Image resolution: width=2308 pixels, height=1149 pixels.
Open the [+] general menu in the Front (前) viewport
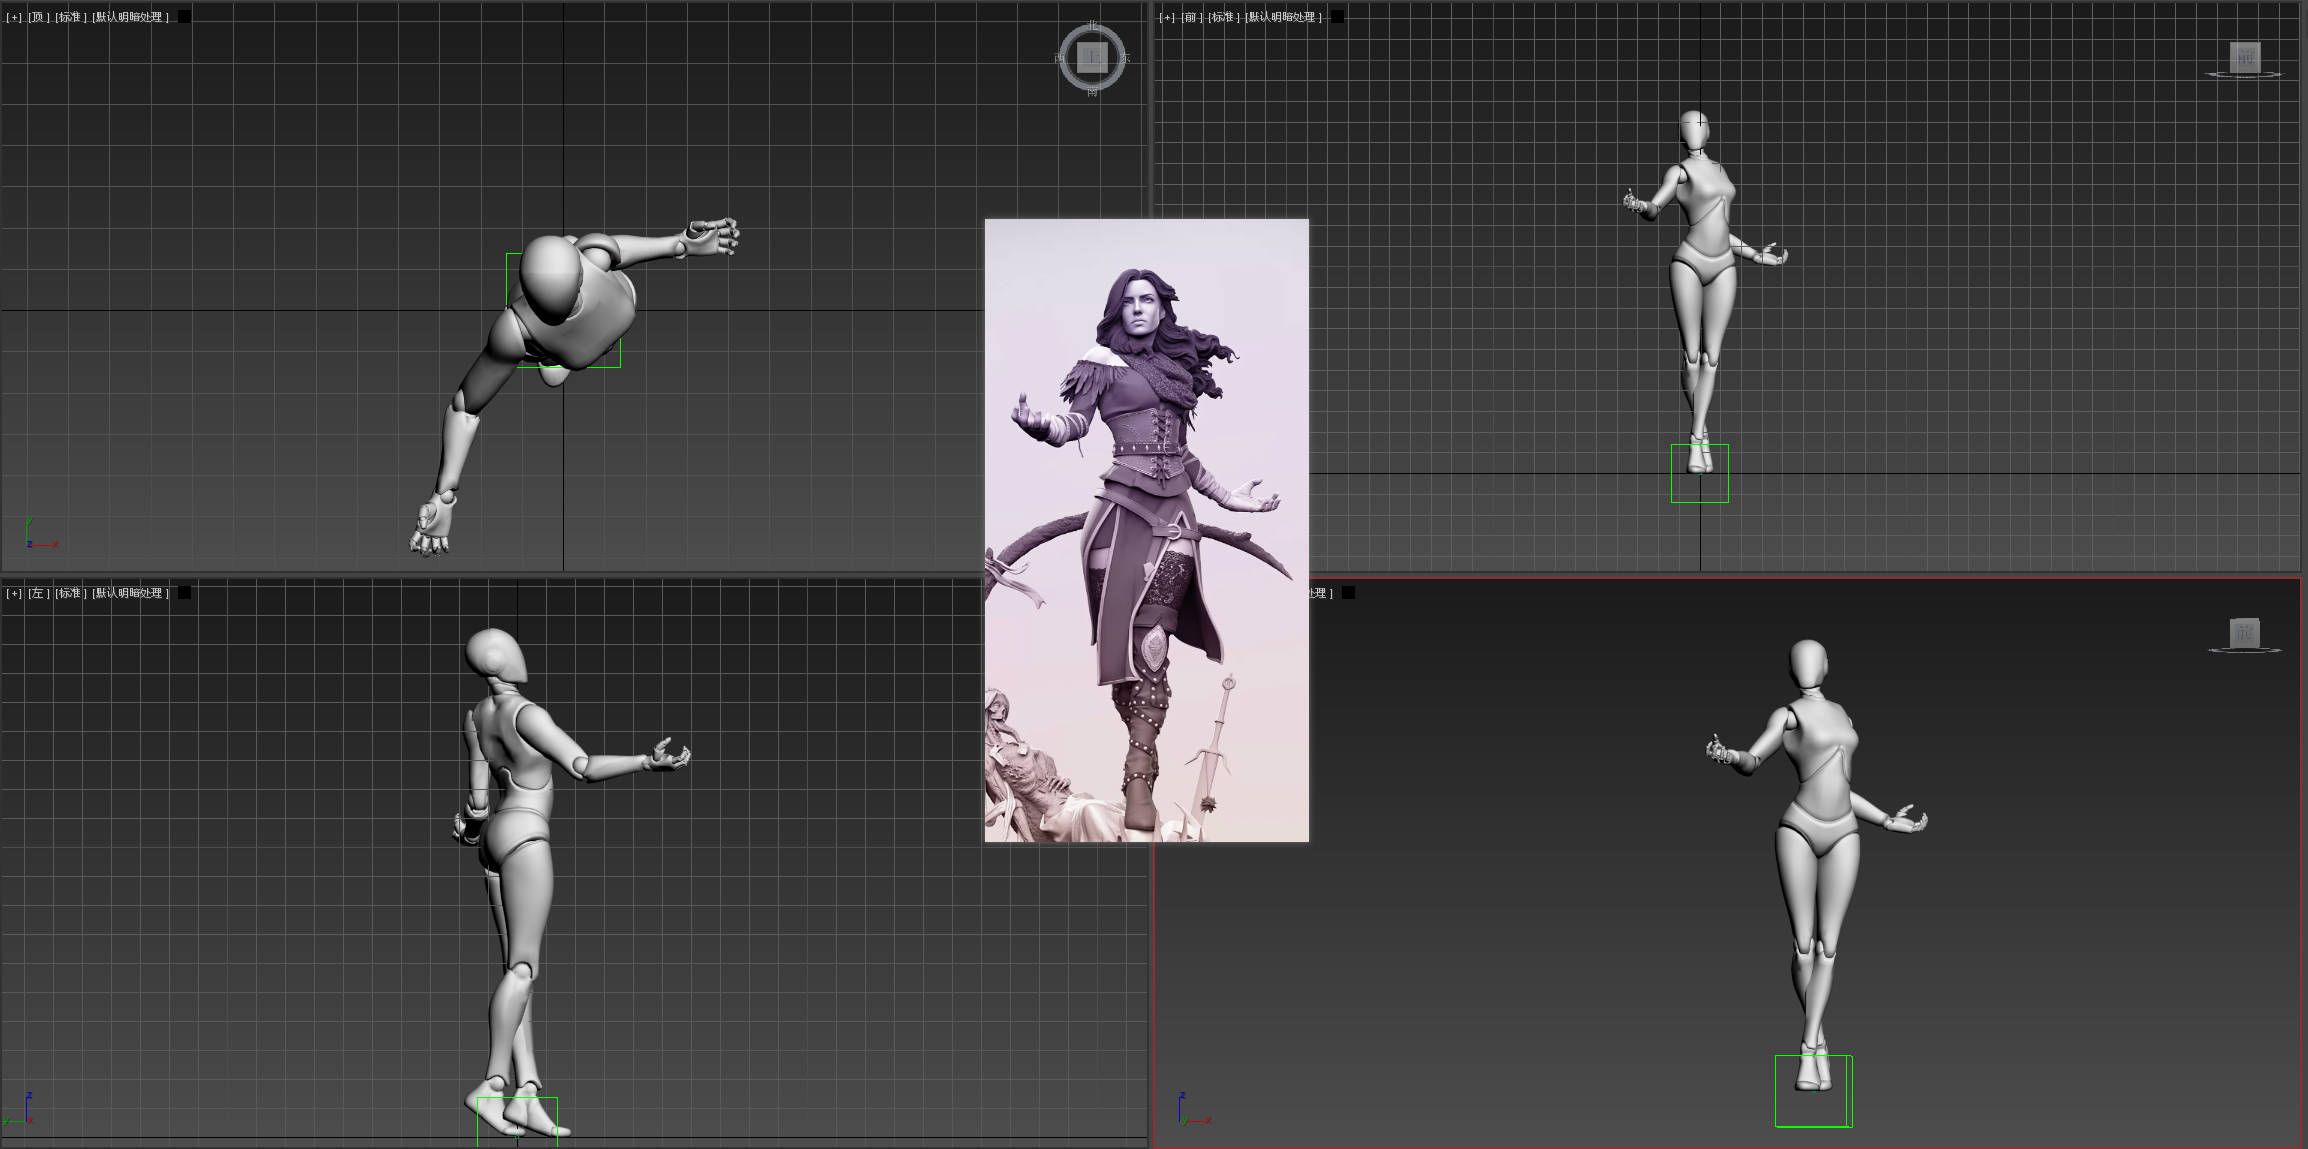pos(1167,17)
